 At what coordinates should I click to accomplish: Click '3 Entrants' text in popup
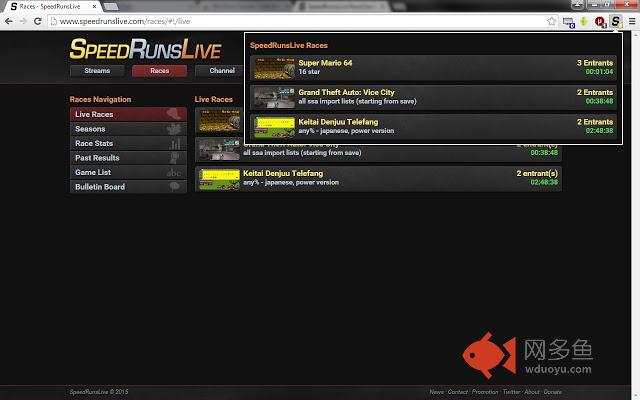click(x=595, y=63)
